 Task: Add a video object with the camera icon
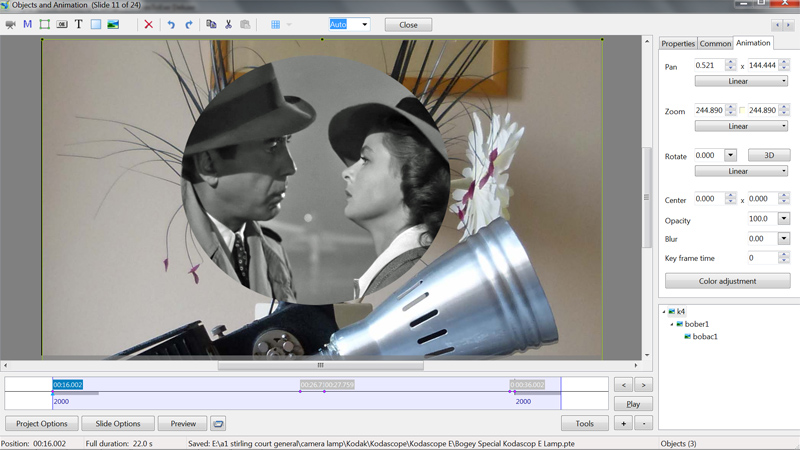(x=10, y=24)
